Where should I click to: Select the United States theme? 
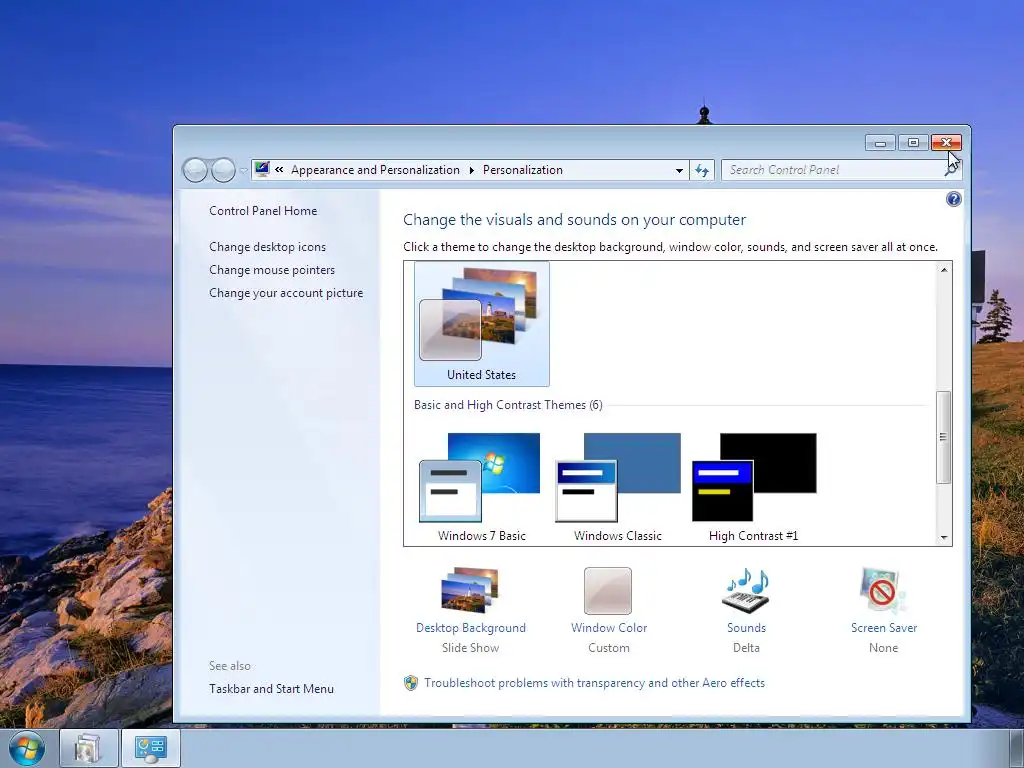point(482,324)
